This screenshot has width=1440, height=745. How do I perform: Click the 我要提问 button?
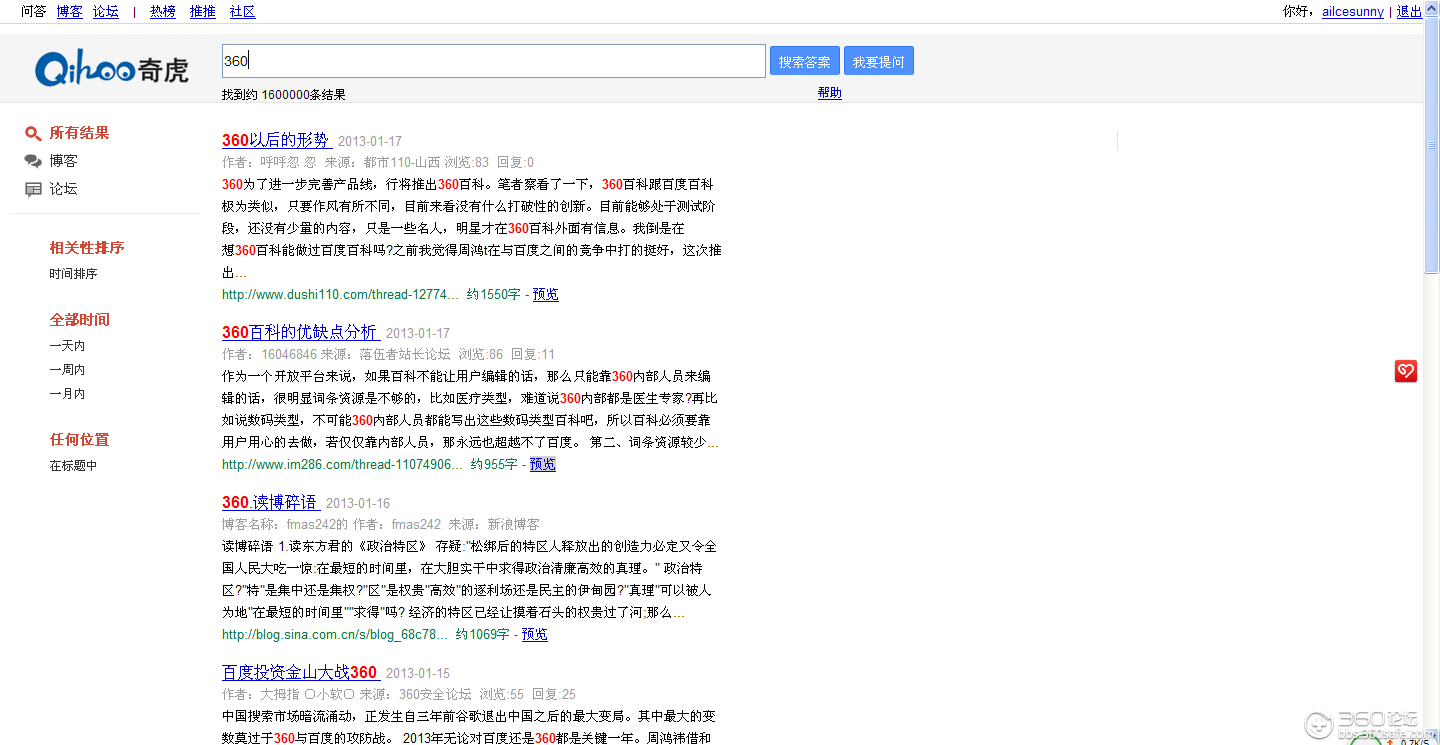879,61
